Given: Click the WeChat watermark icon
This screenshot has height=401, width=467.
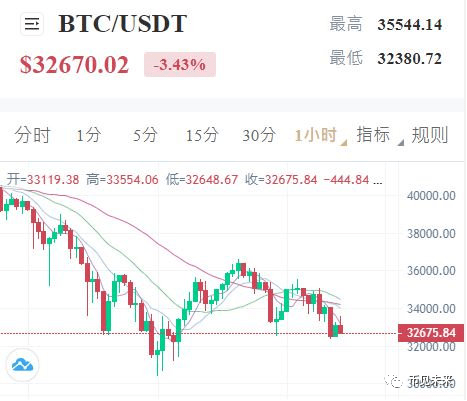Looking at the screenshot, I should [x=395, y=381].
